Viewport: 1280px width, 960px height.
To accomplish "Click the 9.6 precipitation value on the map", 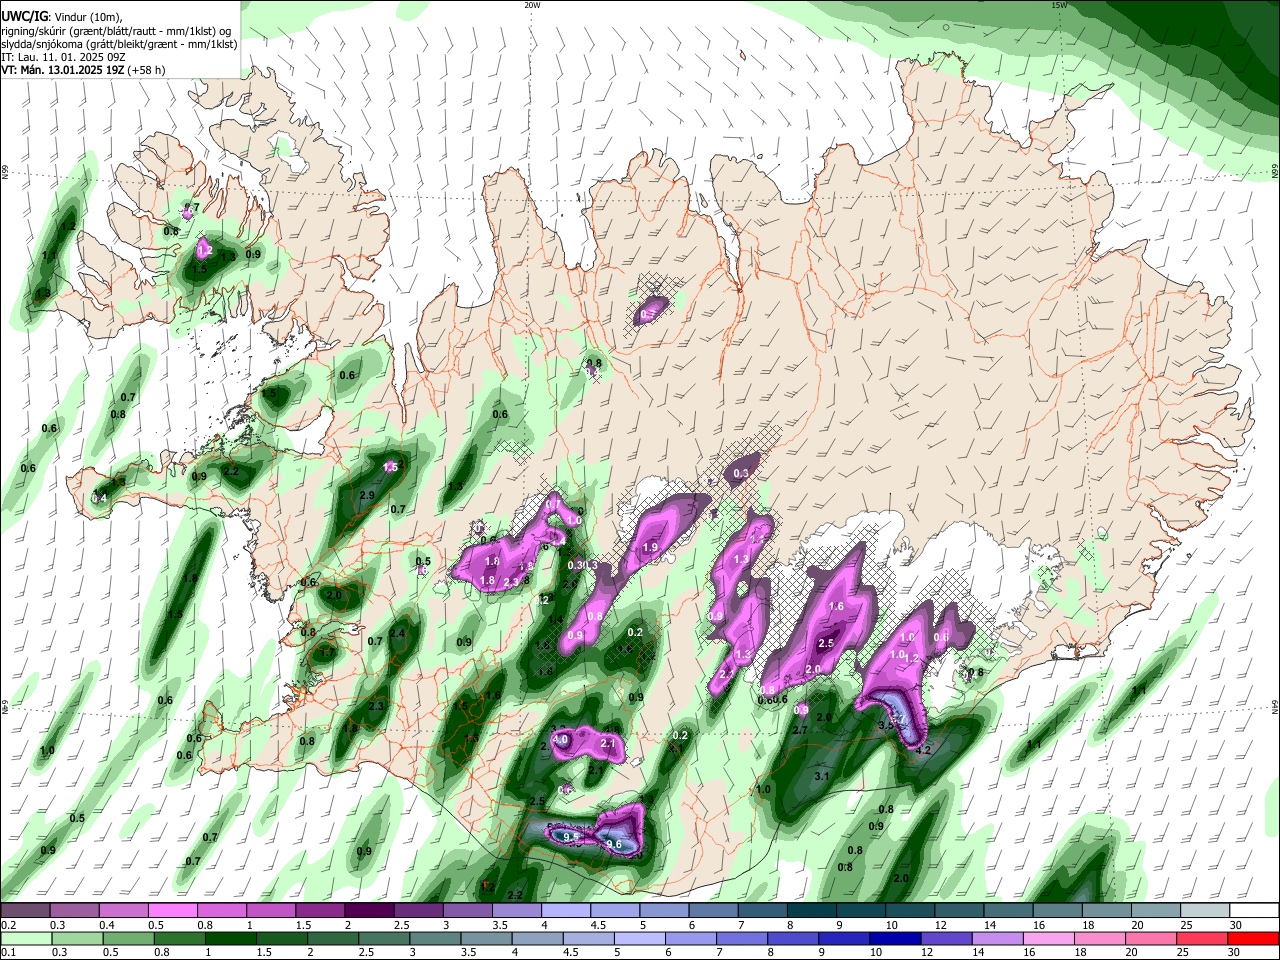I will coord(615,845).
